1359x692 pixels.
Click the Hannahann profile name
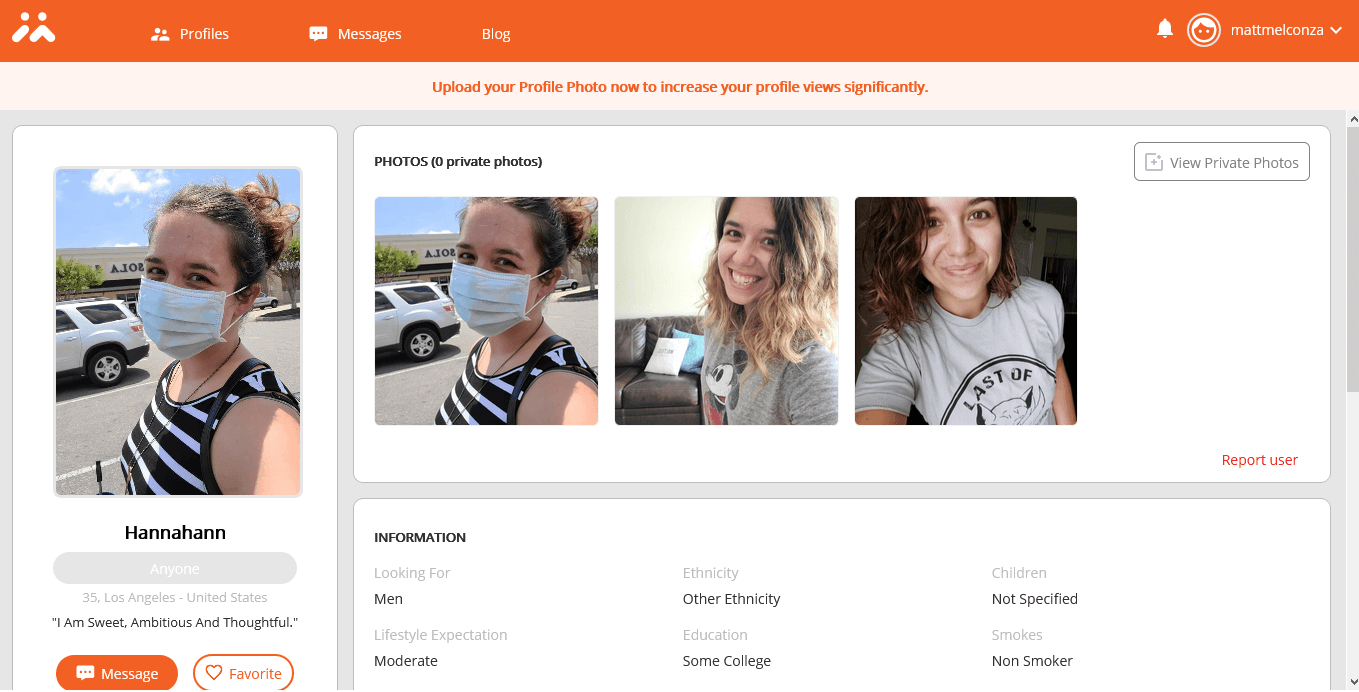pyautogui.click(x=175, y=532)
